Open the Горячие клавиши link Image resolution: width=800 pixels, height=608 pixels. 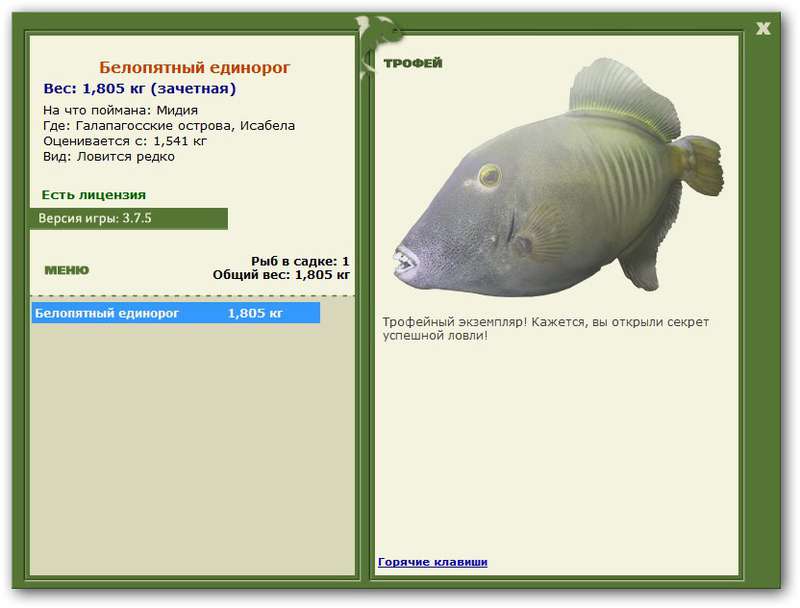[433, 562]
